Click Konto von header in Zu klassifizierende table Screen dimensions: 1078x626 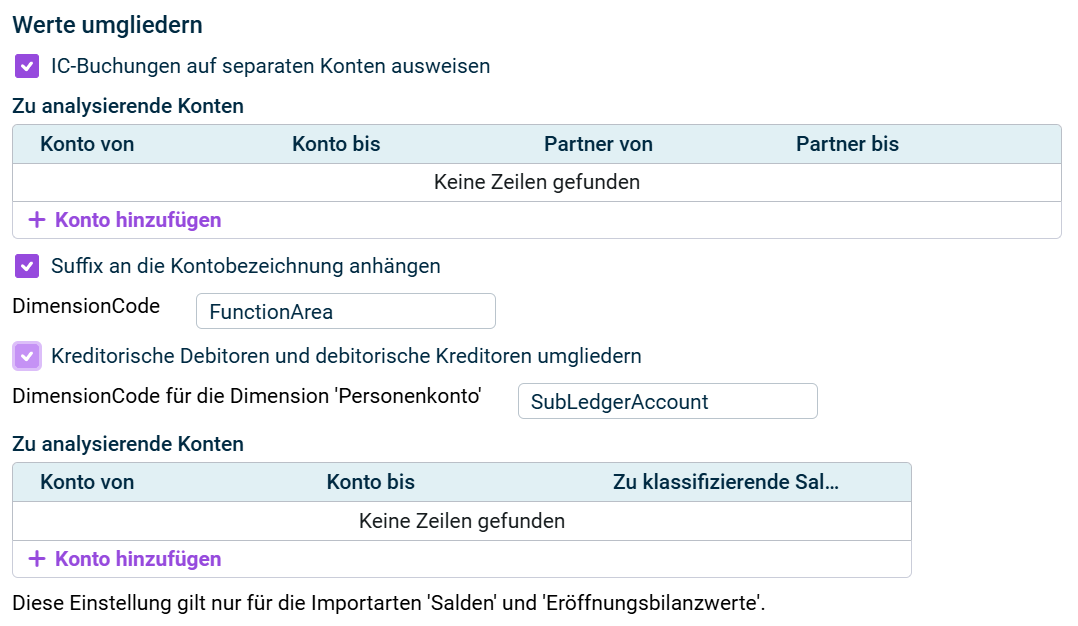[x=87, y=482]
